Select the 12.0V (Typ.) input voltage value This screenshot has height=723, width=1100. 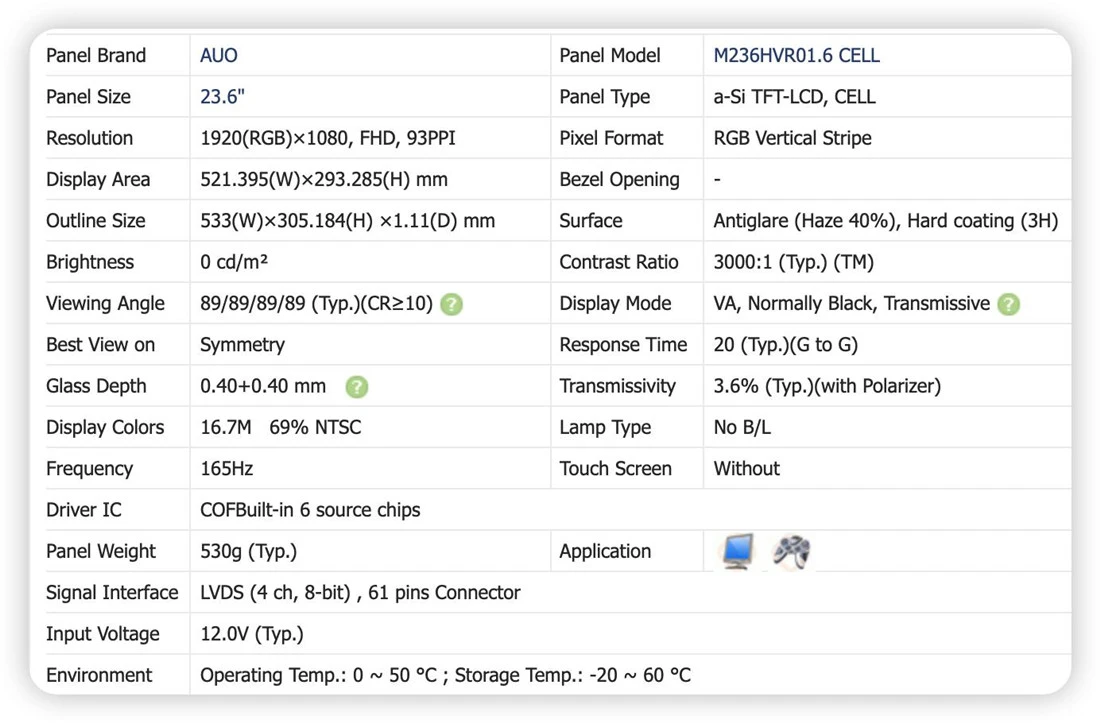click(x=252, y=635)
